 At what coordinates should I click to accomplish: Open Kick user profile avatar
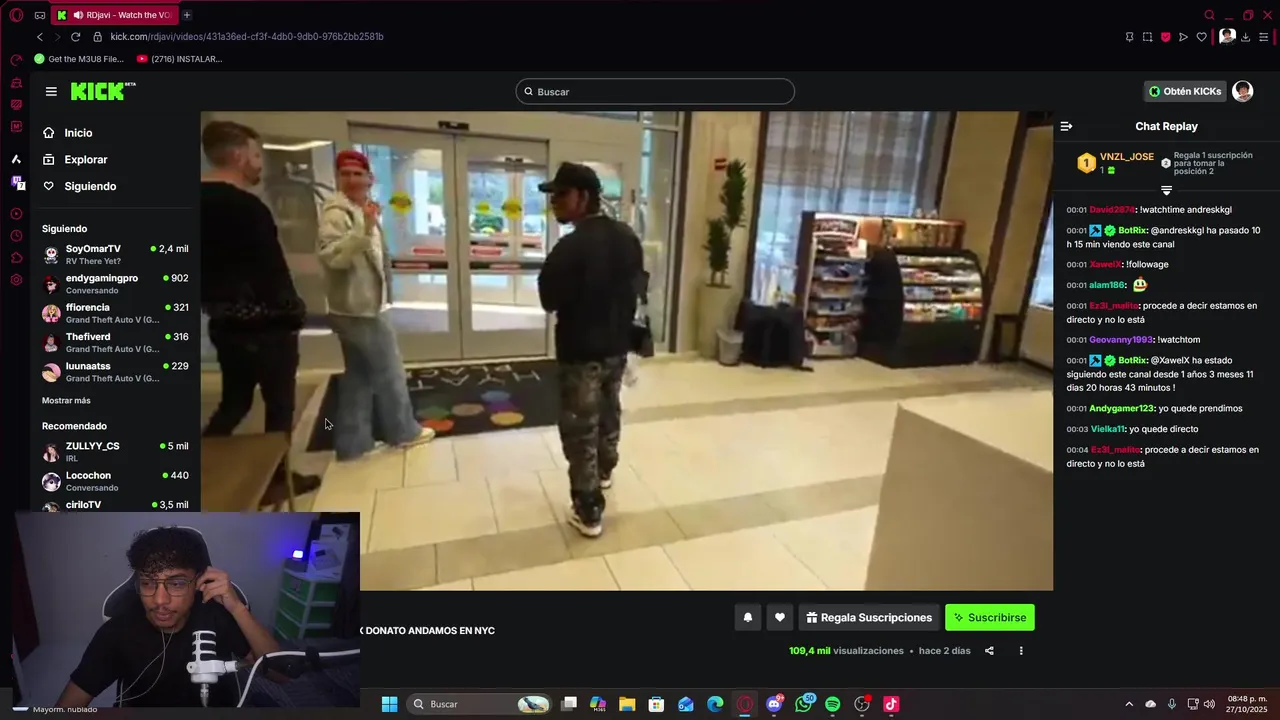[x=1243, y=91]
